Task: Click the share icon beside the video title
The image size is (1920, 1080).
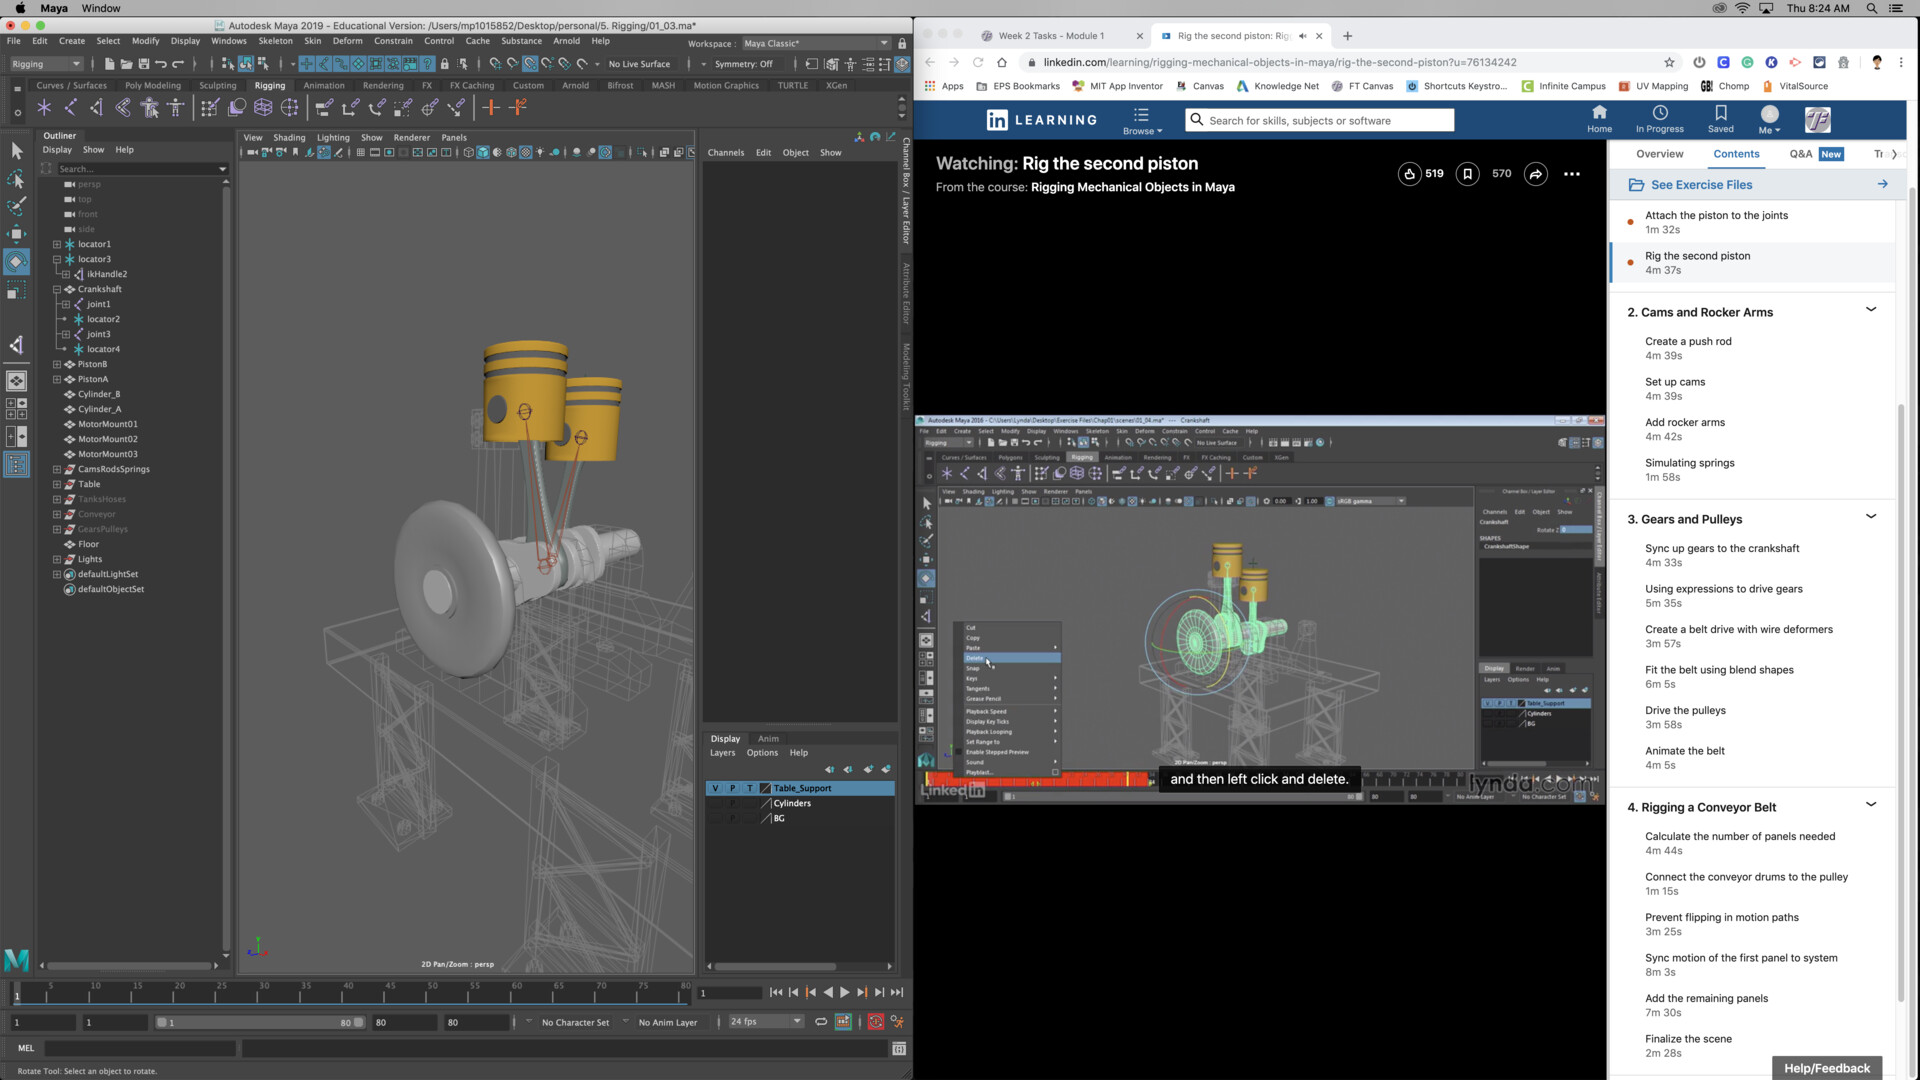Action: [1535, 173]
